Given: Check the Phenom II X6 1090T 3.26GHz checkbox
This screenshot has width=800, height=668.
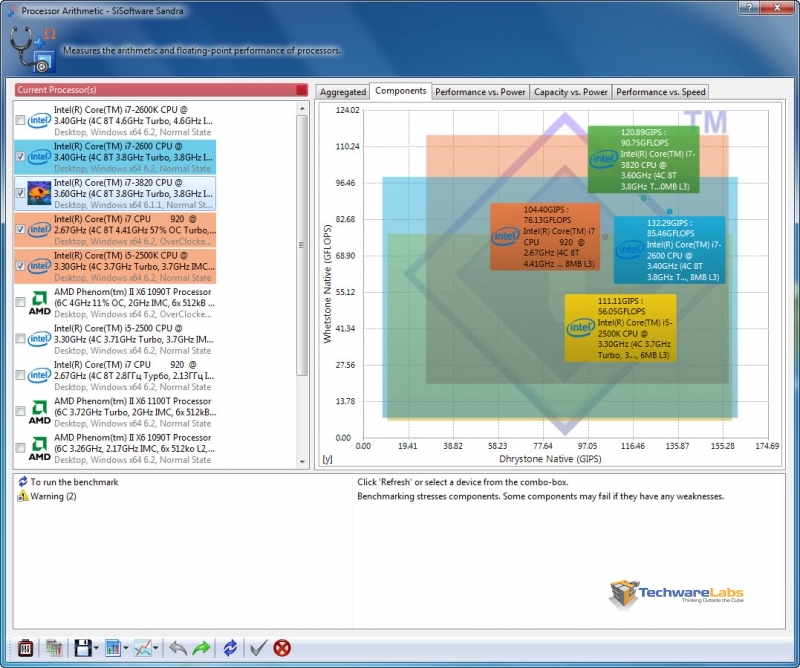Looking at the screenshot, I should tap(20, 448).
